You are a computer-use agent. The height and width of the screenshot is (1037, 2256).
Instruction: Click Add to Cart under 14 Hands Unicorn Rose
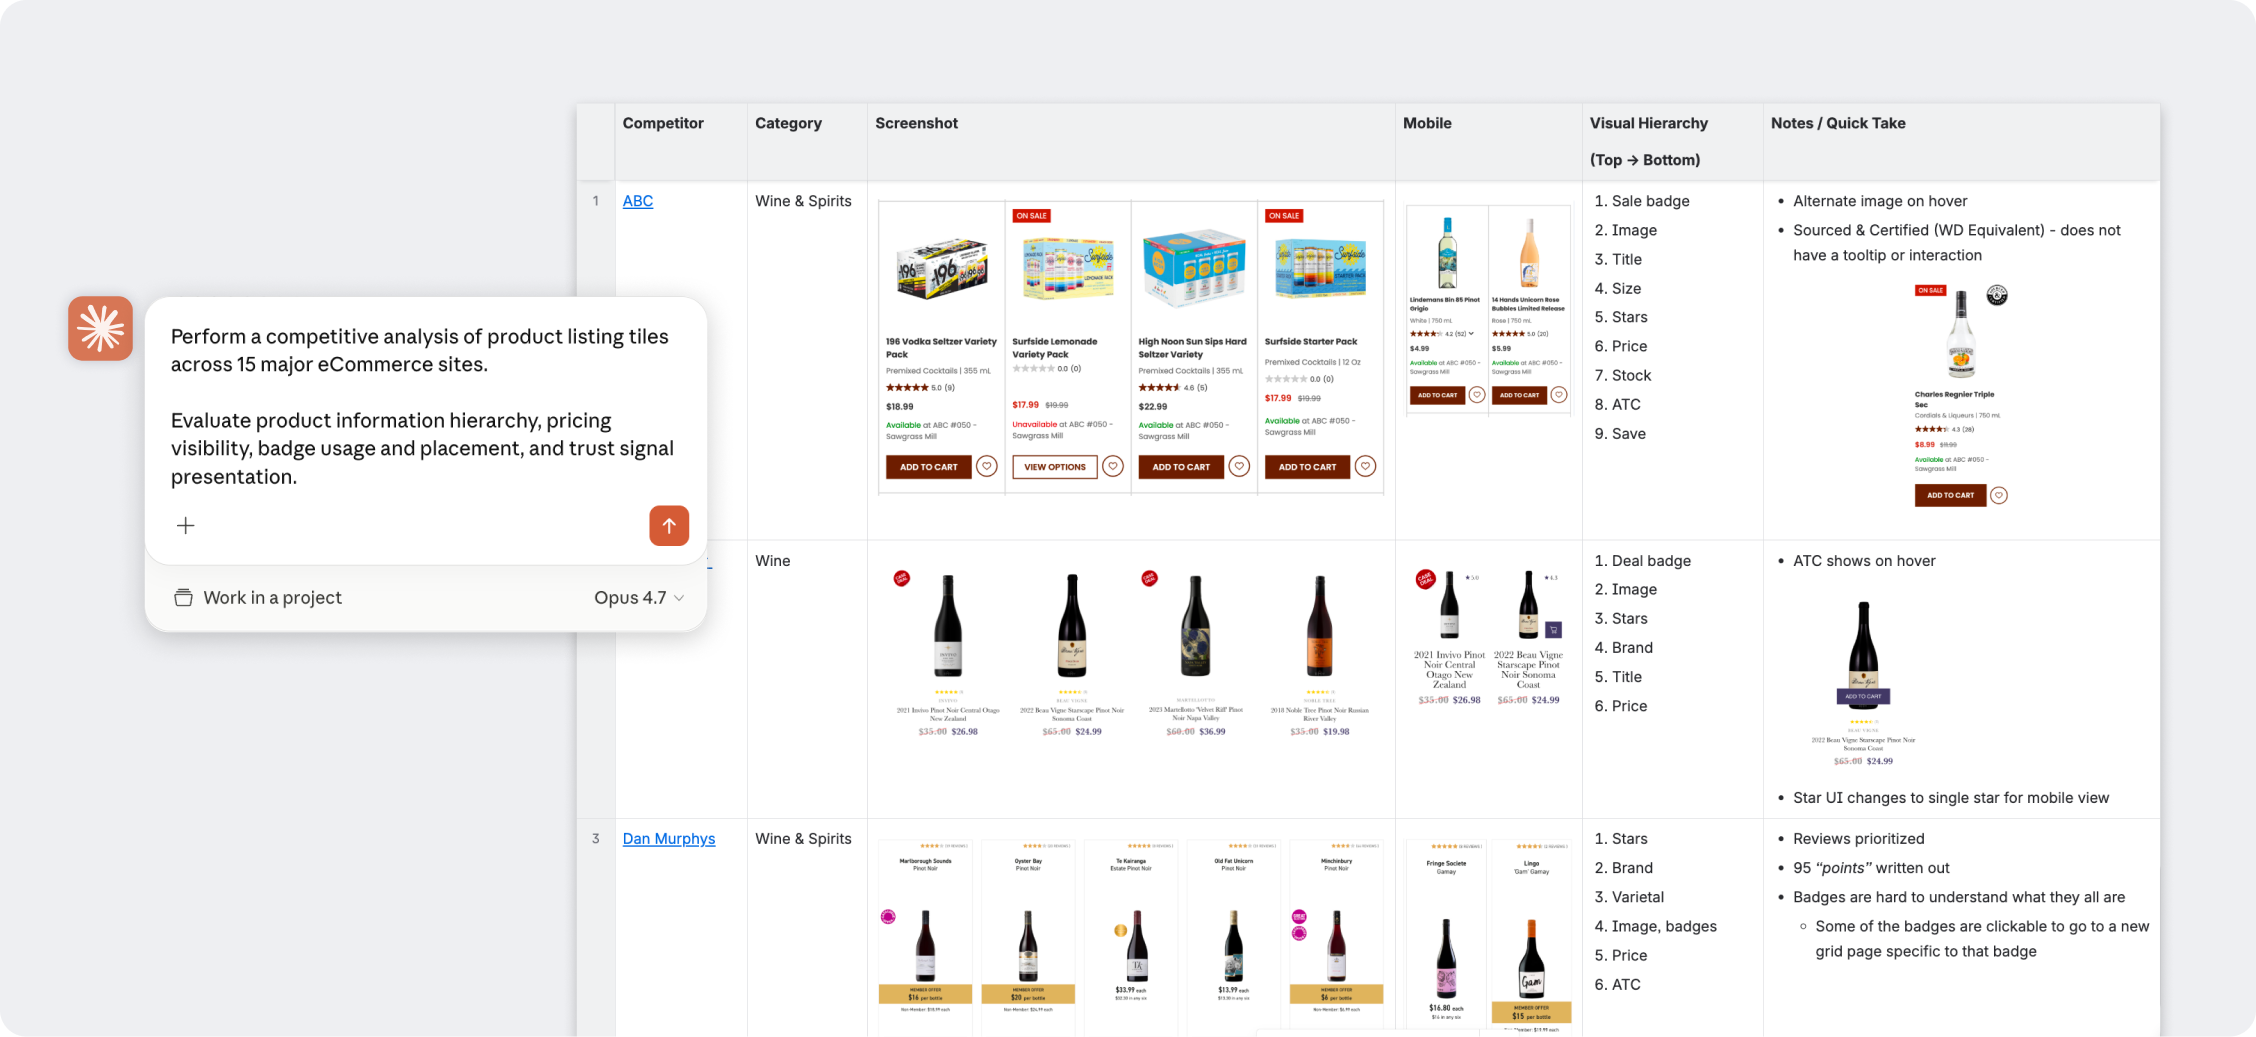[1519, 395]
